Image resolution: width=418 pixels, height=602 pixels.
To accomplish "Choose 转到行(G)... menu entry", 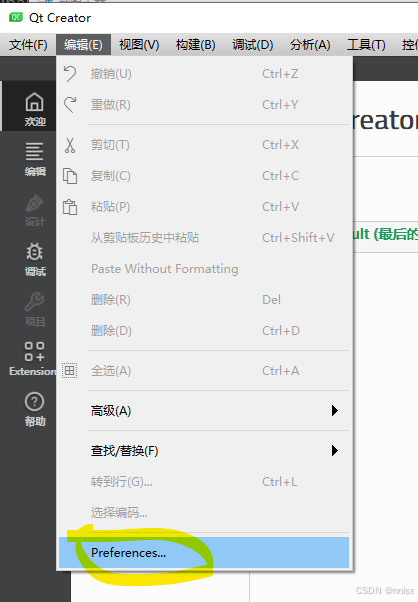I will 204,481.
